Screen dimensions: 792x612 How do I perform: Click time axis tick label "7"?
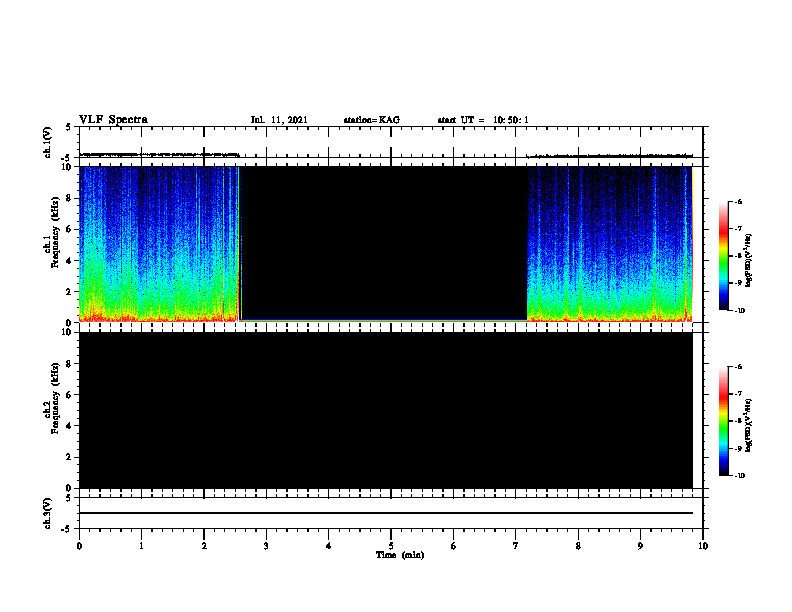pos(516,546)
